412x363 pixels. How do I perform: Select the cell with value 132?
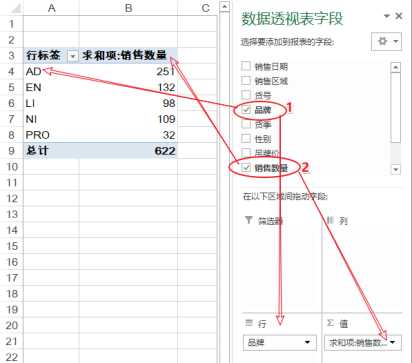click(x=128, y=87)
